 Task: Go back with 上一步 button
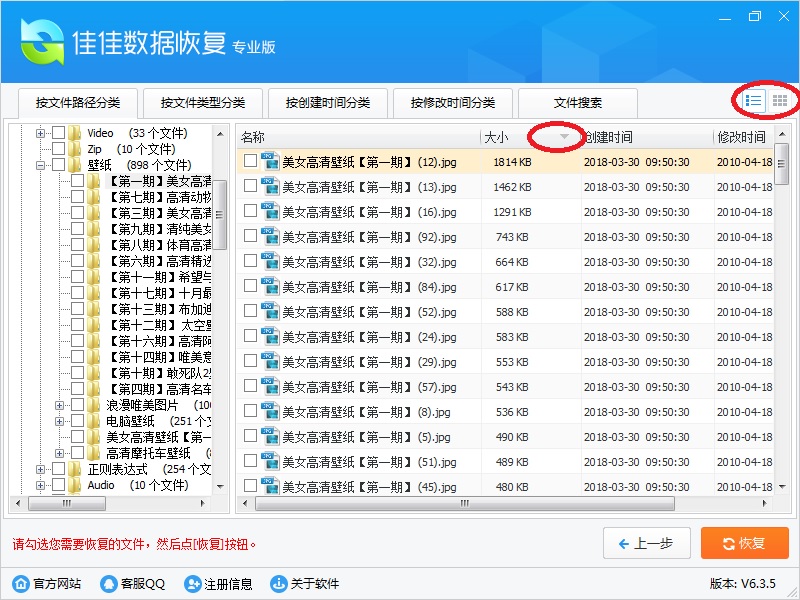(646, 543)
